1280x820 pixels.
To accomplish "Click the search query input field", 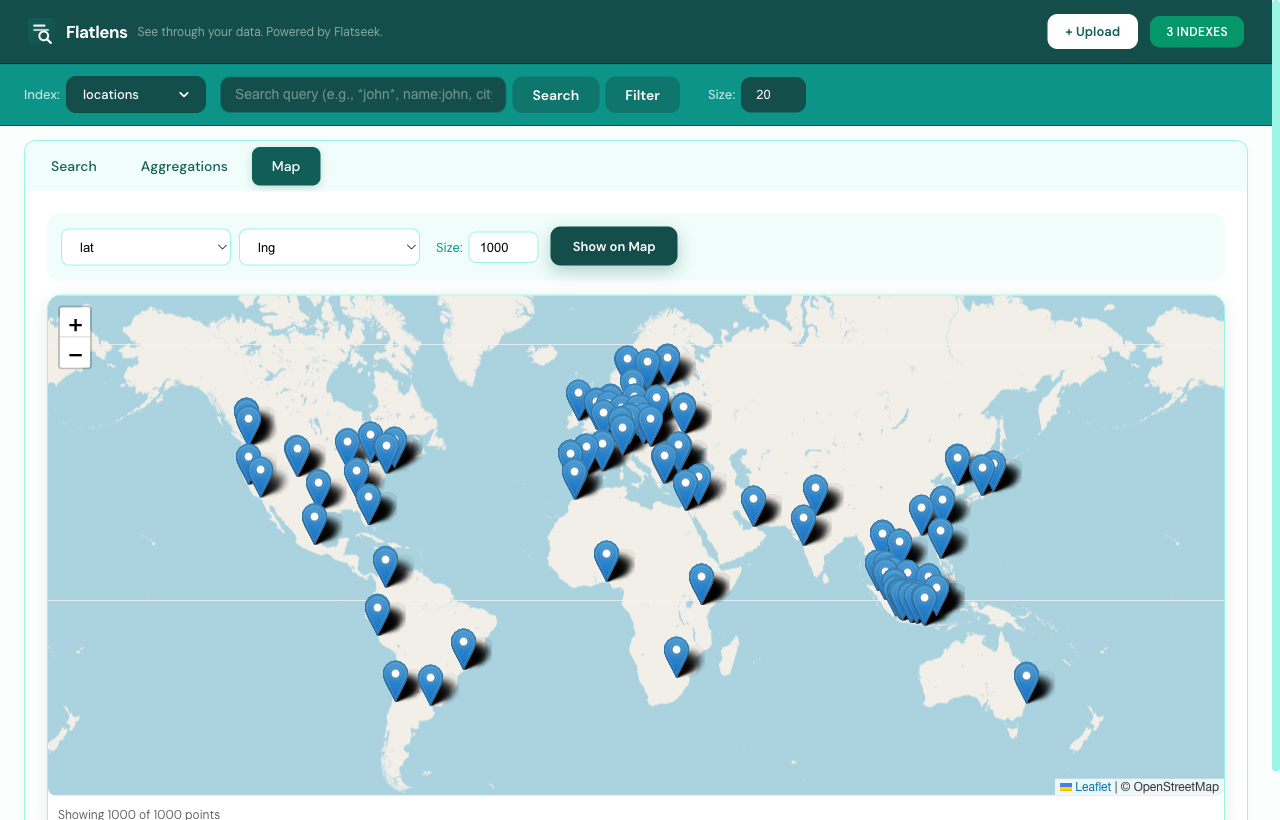I will coord(362,94).
